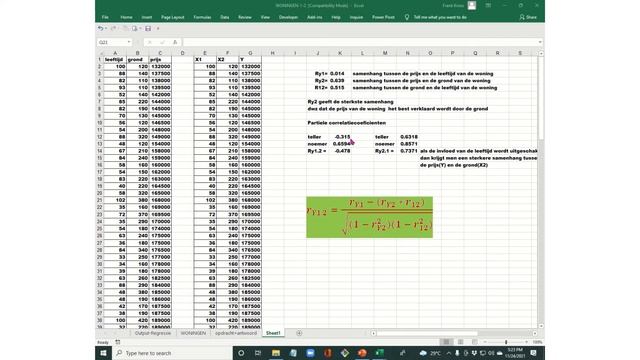Image resolution: width=640 pixels, height=360 pixels.
Task: Click the PowerPoint icon on the taskbar
Action: (362, 353)
